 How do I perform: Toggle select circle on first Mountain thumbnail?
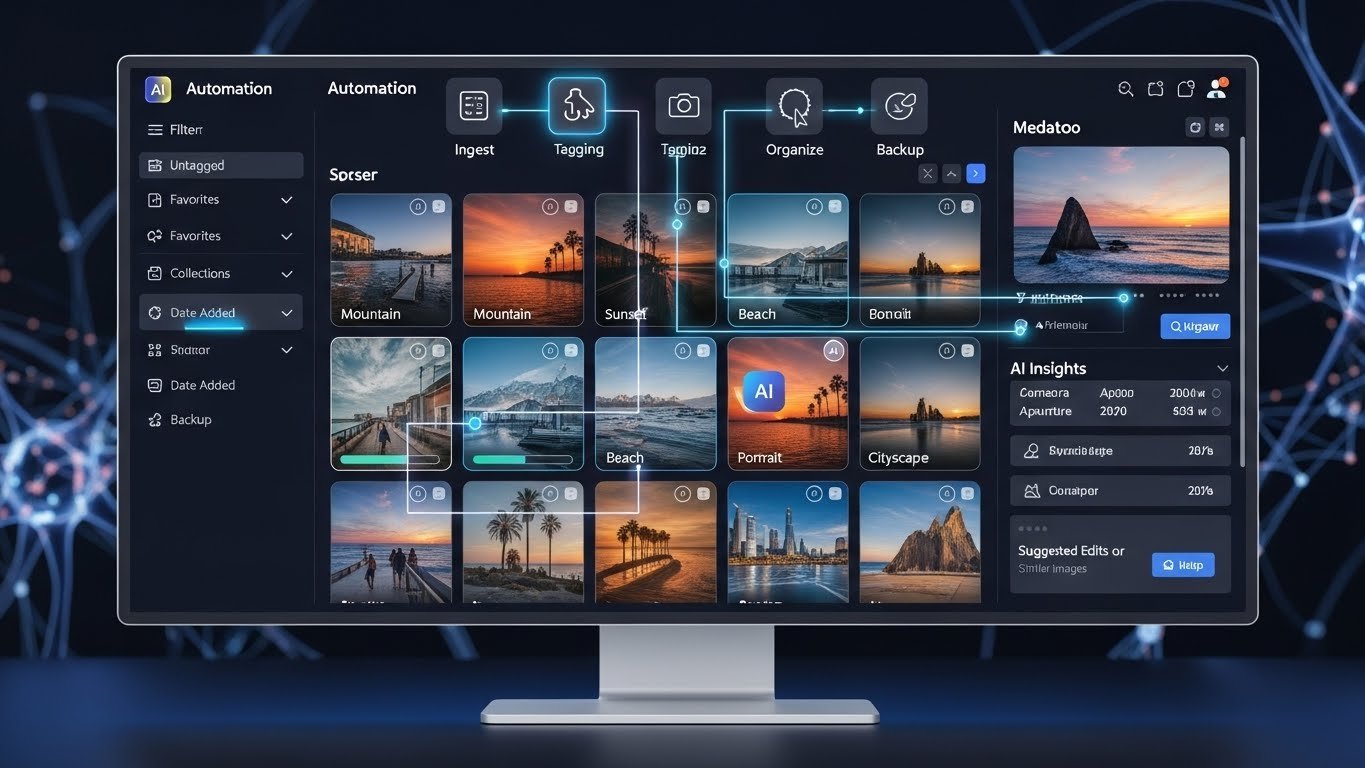[418, 207]
